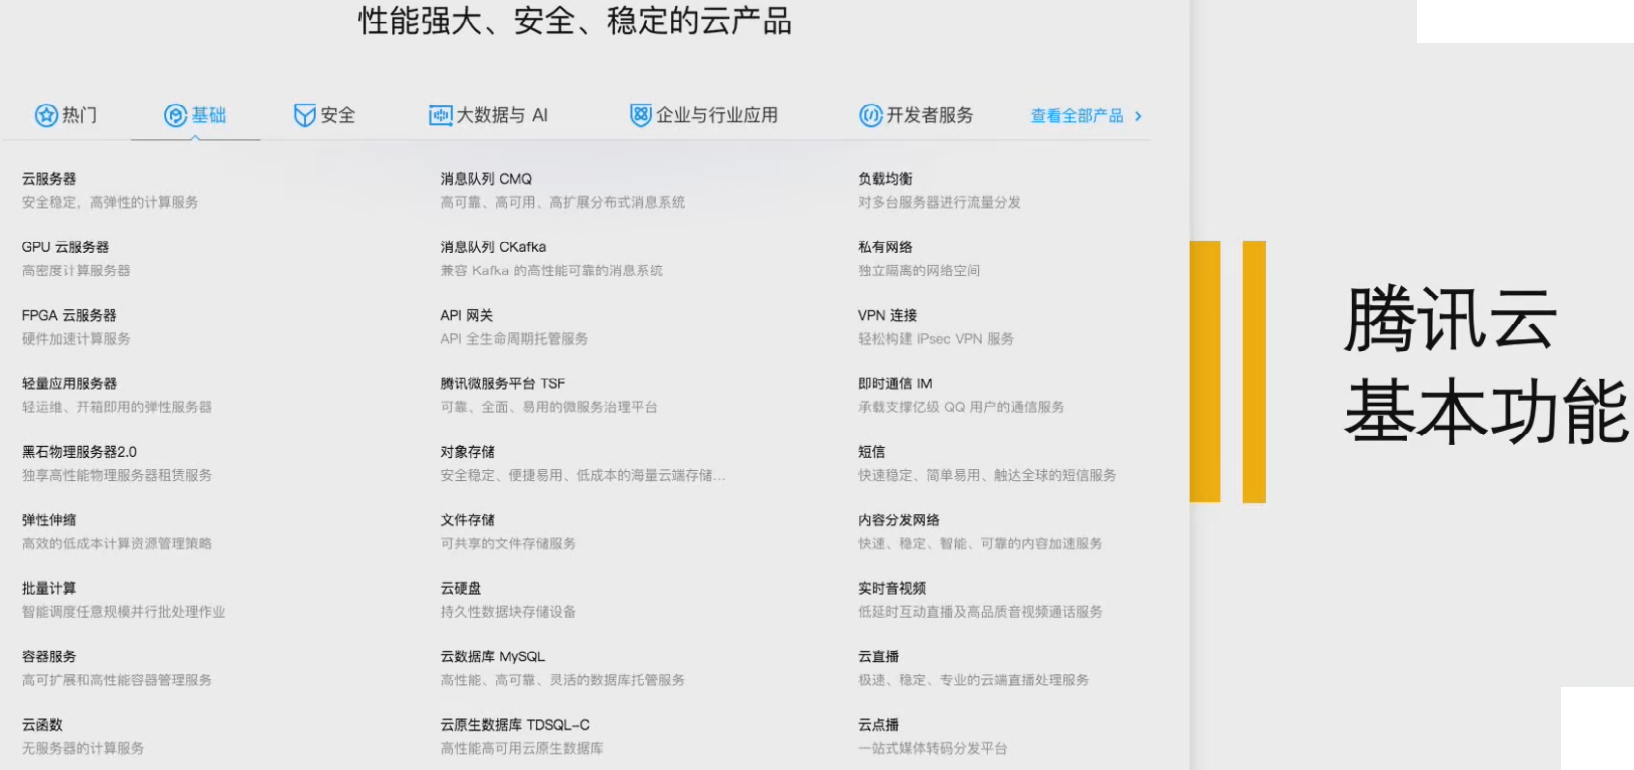The image size is (1634, 770).
Task: Click the shield icon beside 安全
Action: (x=304, y=115)
